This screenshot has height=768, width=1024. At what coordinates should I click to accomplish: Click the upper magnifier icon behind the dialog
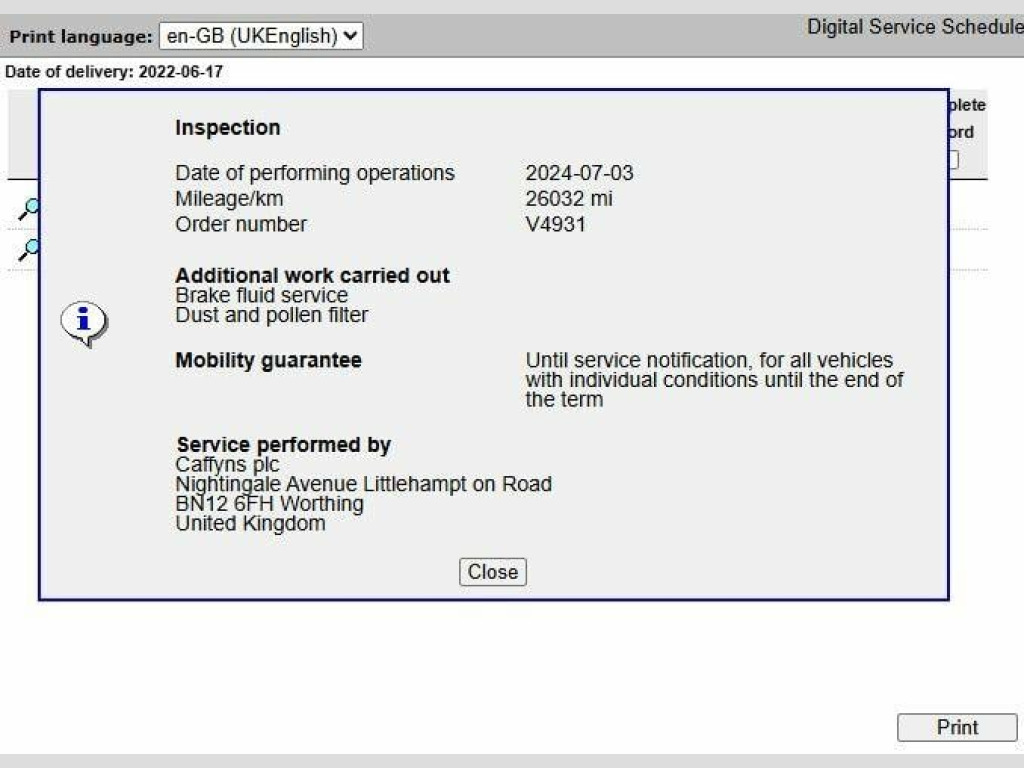(29, 208)
